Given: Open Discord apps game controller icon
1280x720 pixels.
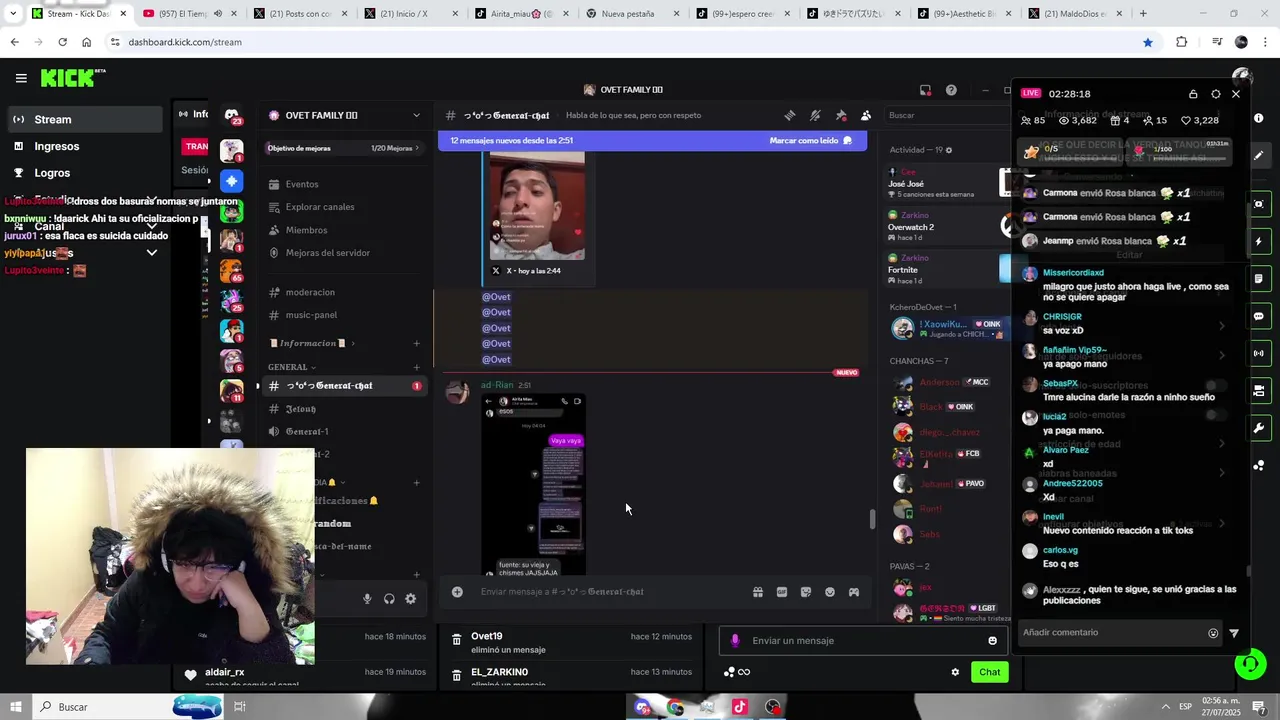Looking at the screenshot, I should pos(854,592).
